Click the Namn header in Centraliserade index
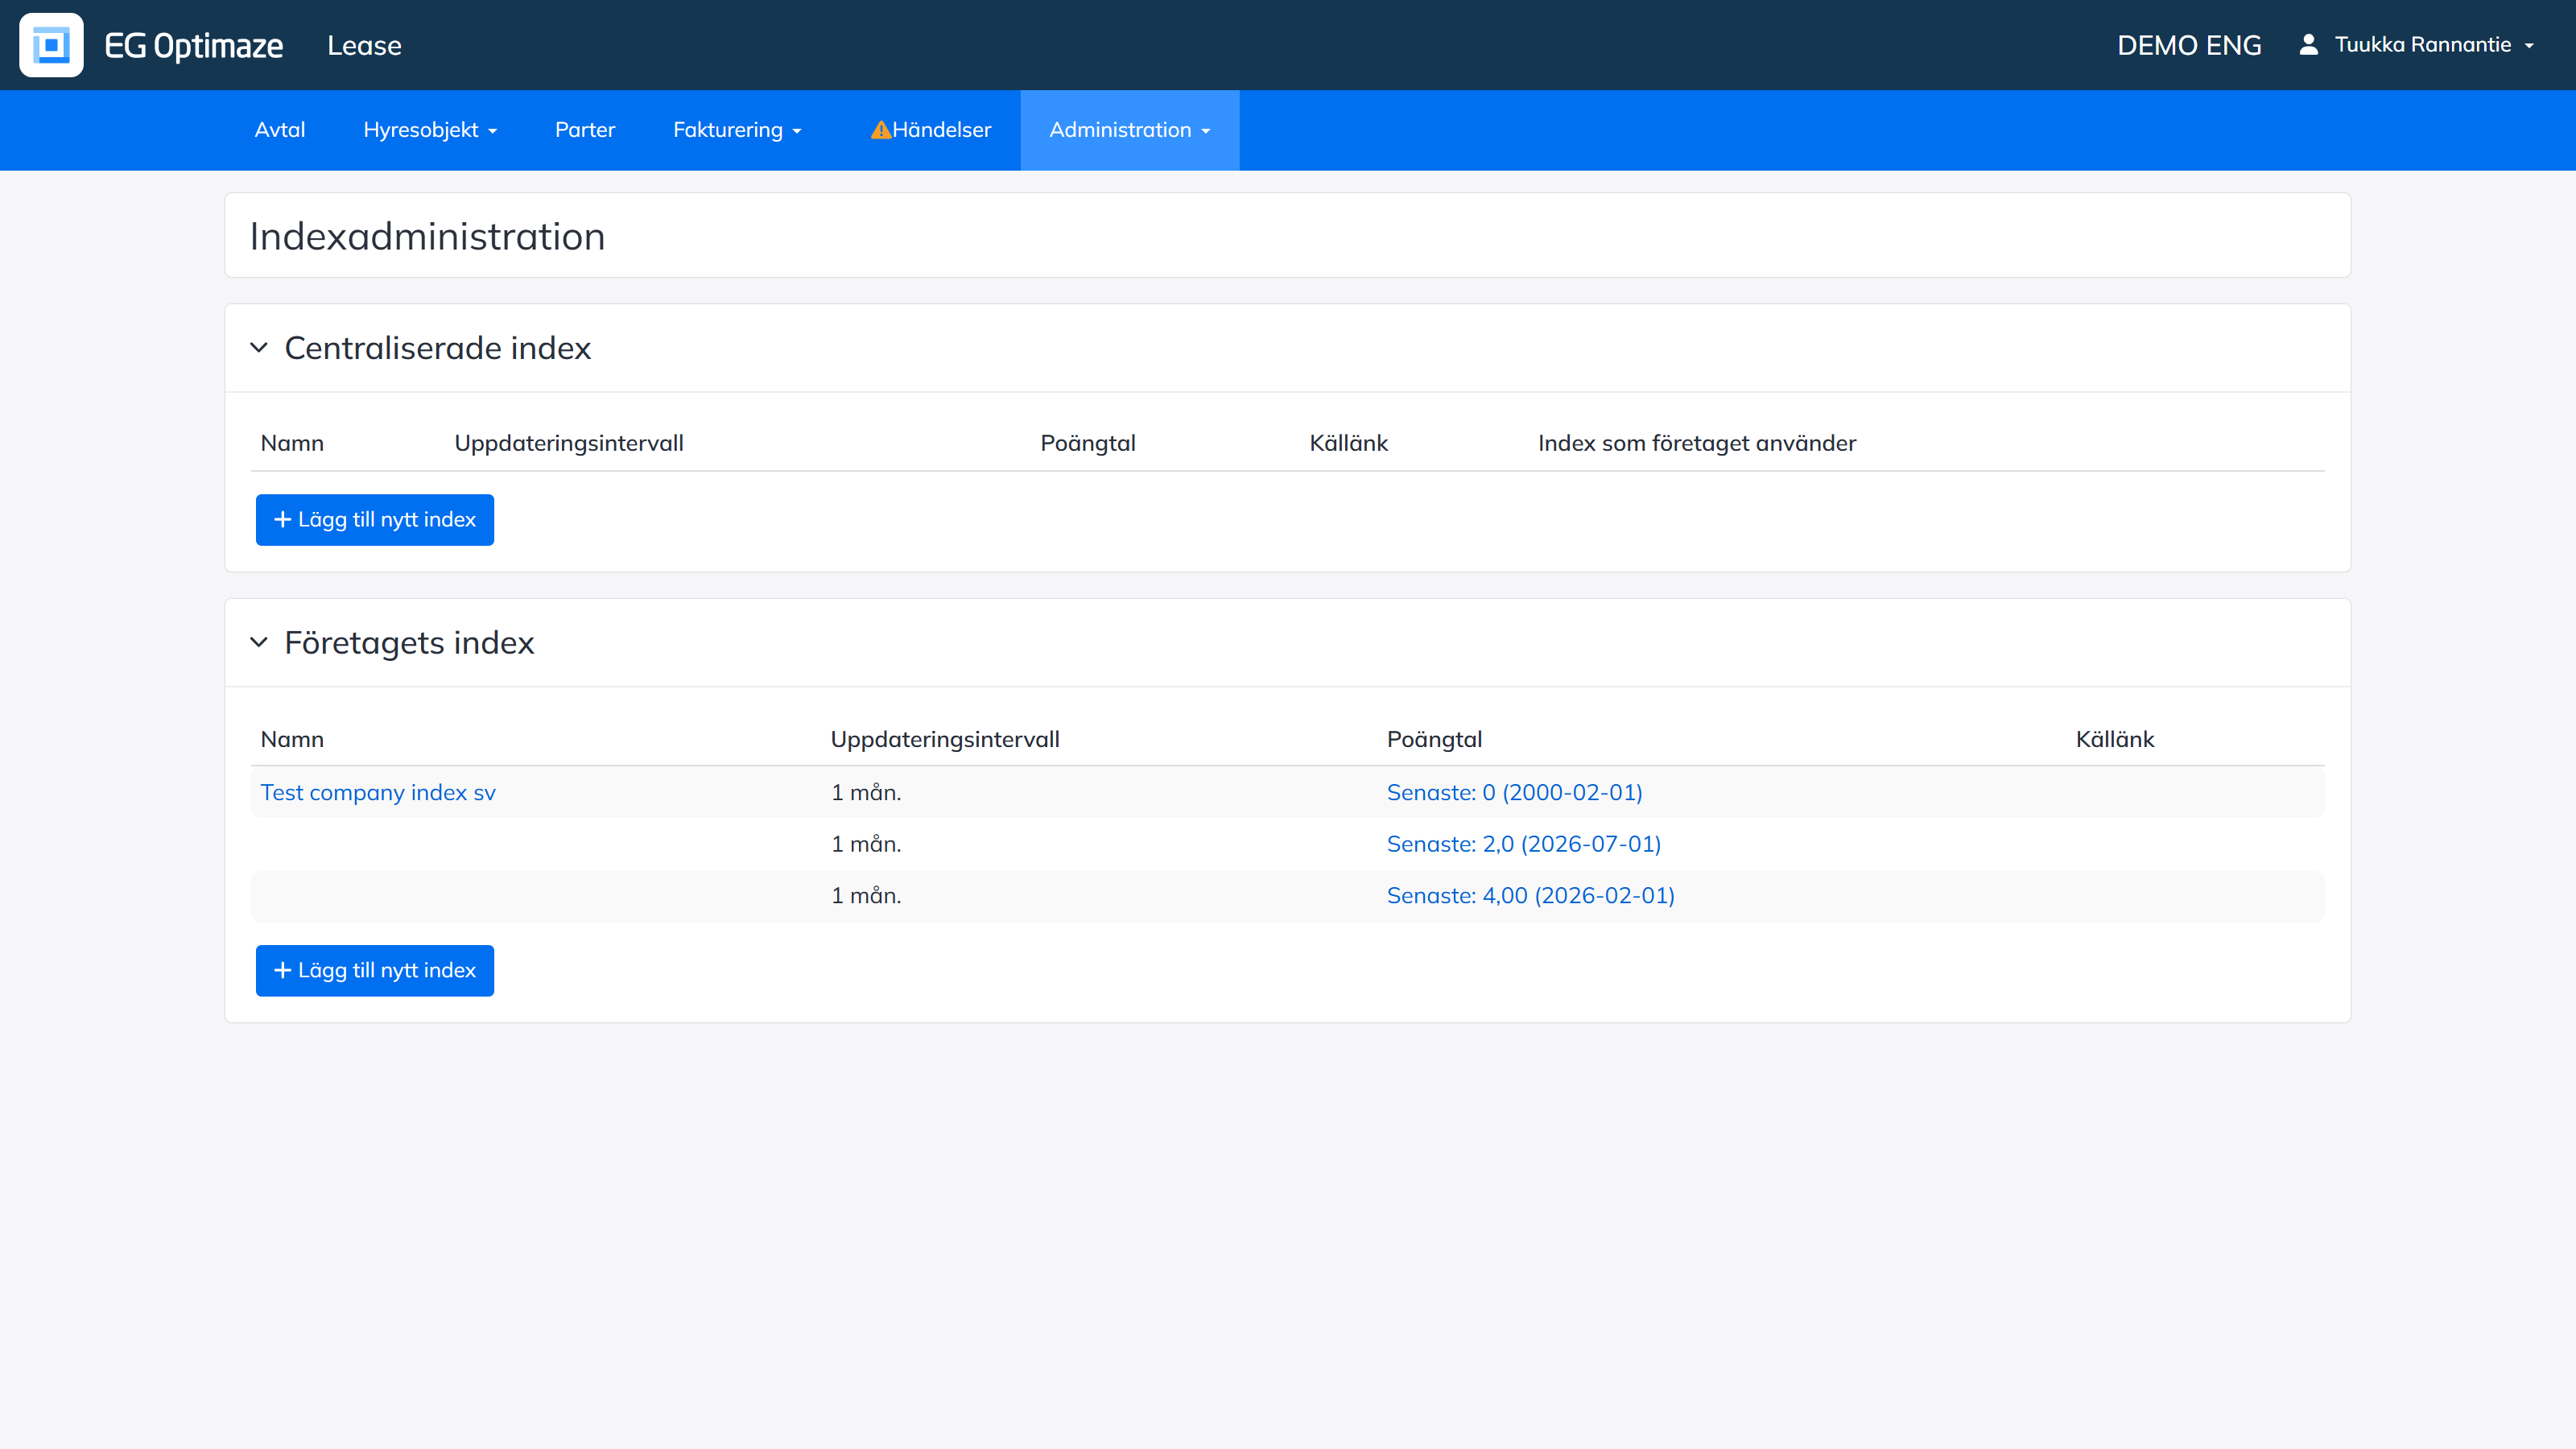Image resolution: width=2576 pixels, height=1449 pixels. (x=292, y=443)
